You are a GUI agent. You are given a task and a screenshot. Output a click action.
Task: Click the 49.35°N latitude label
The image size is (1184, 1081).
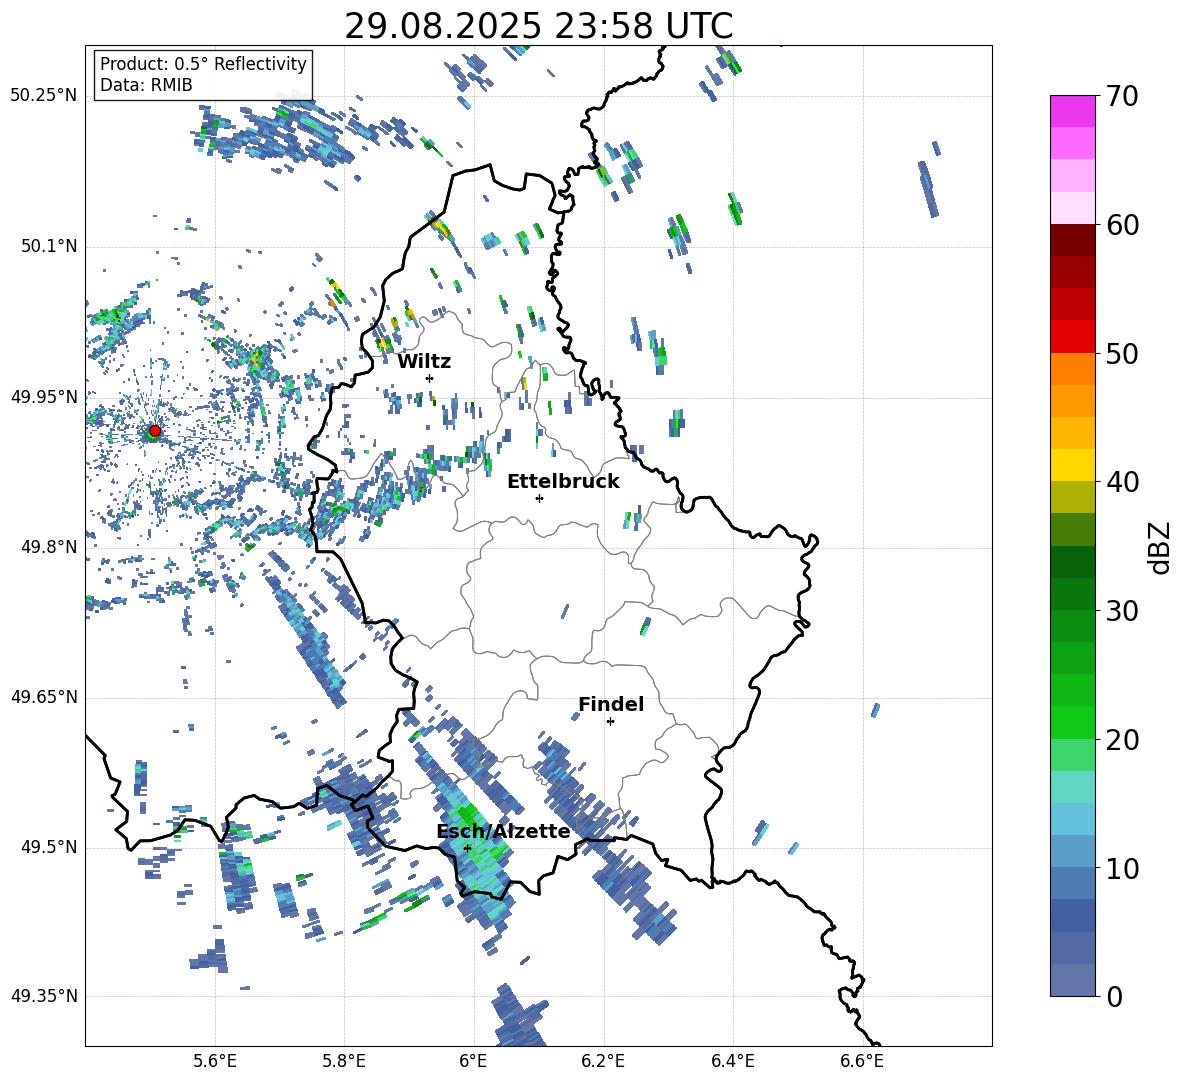point(44,996)
